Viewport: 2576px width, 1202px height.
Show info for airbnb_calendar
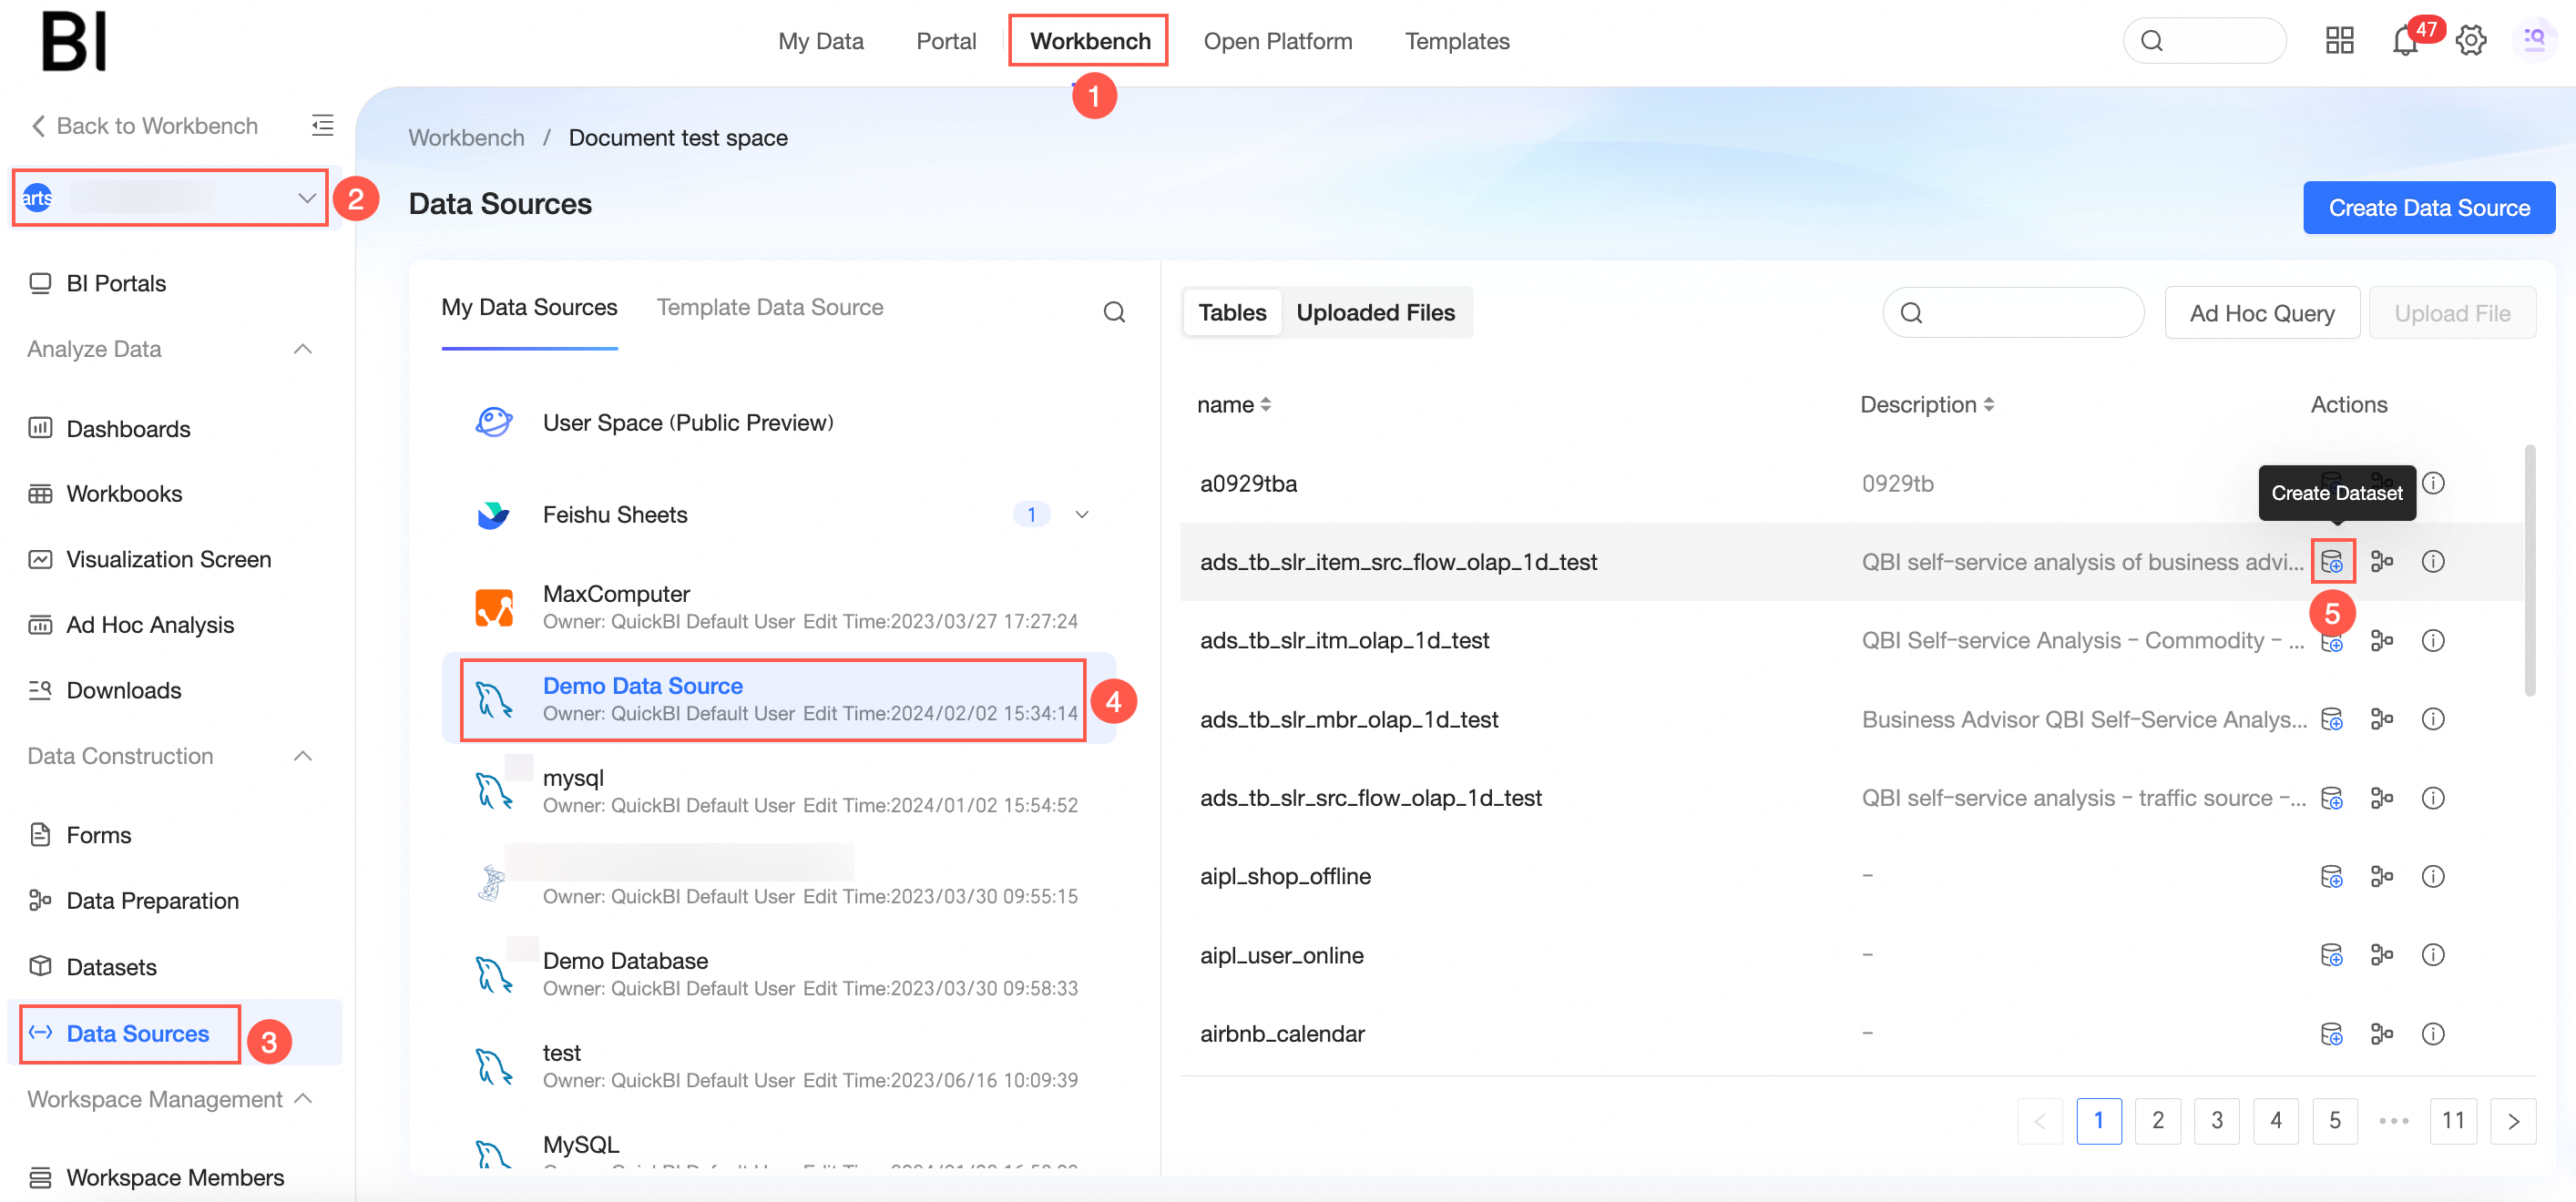[2433, 1033]
